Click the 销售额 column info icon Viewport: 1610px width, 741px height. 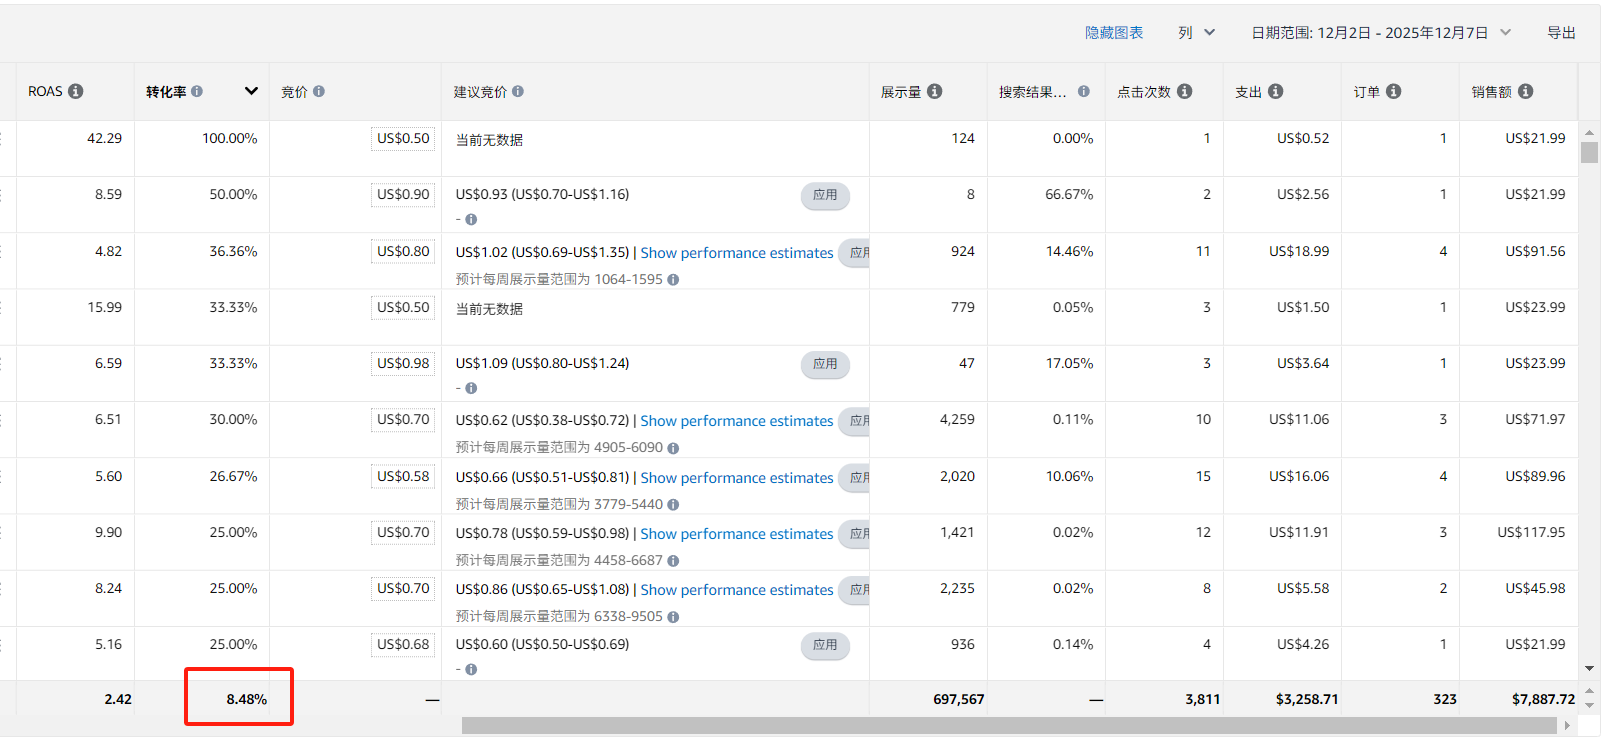point(1526,91)
